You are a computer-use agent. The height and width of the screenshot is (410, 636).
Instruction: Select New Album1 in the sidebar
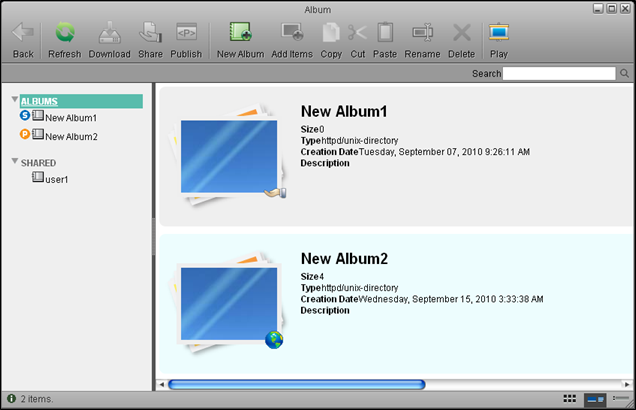(x=70, y=118)
